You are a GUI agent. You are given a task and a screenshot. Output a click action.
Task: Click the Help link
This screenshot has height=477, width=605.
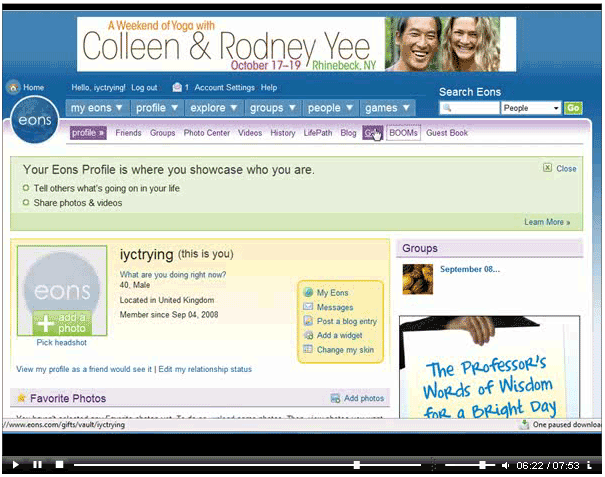pyautogui.click(x=269, y=88)
